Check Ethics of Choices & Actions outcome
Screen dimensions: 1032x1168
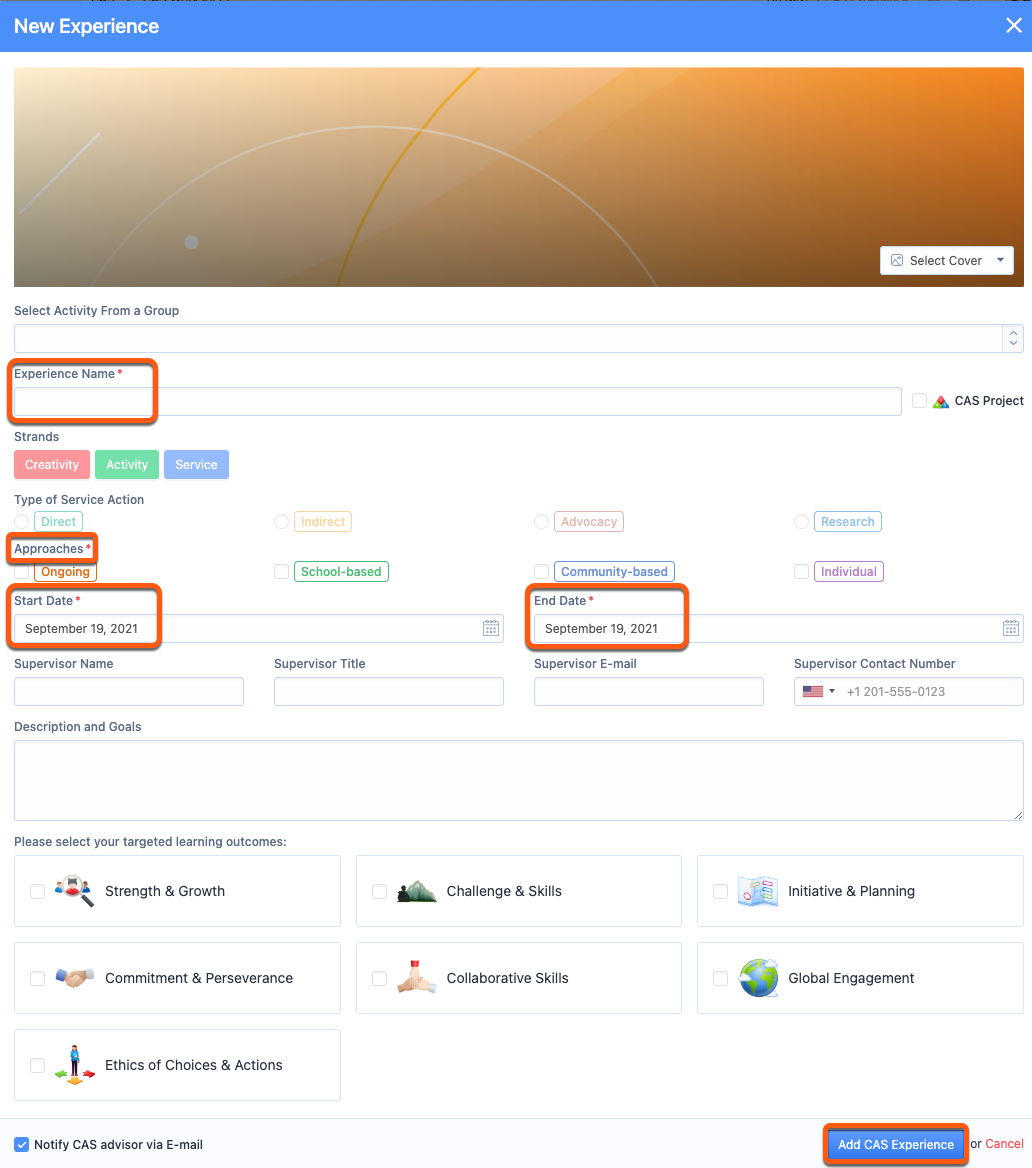[37, 1066]
